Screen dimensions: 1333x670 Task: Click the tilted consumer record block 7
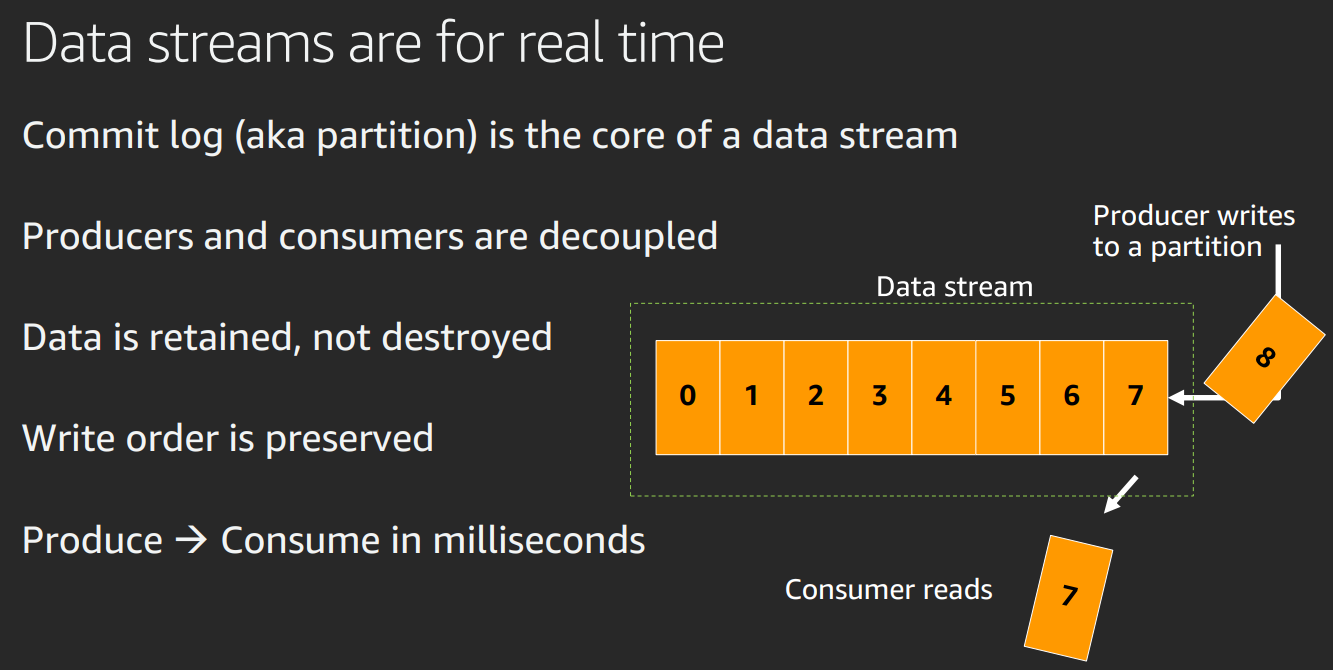pos(1069,595)
